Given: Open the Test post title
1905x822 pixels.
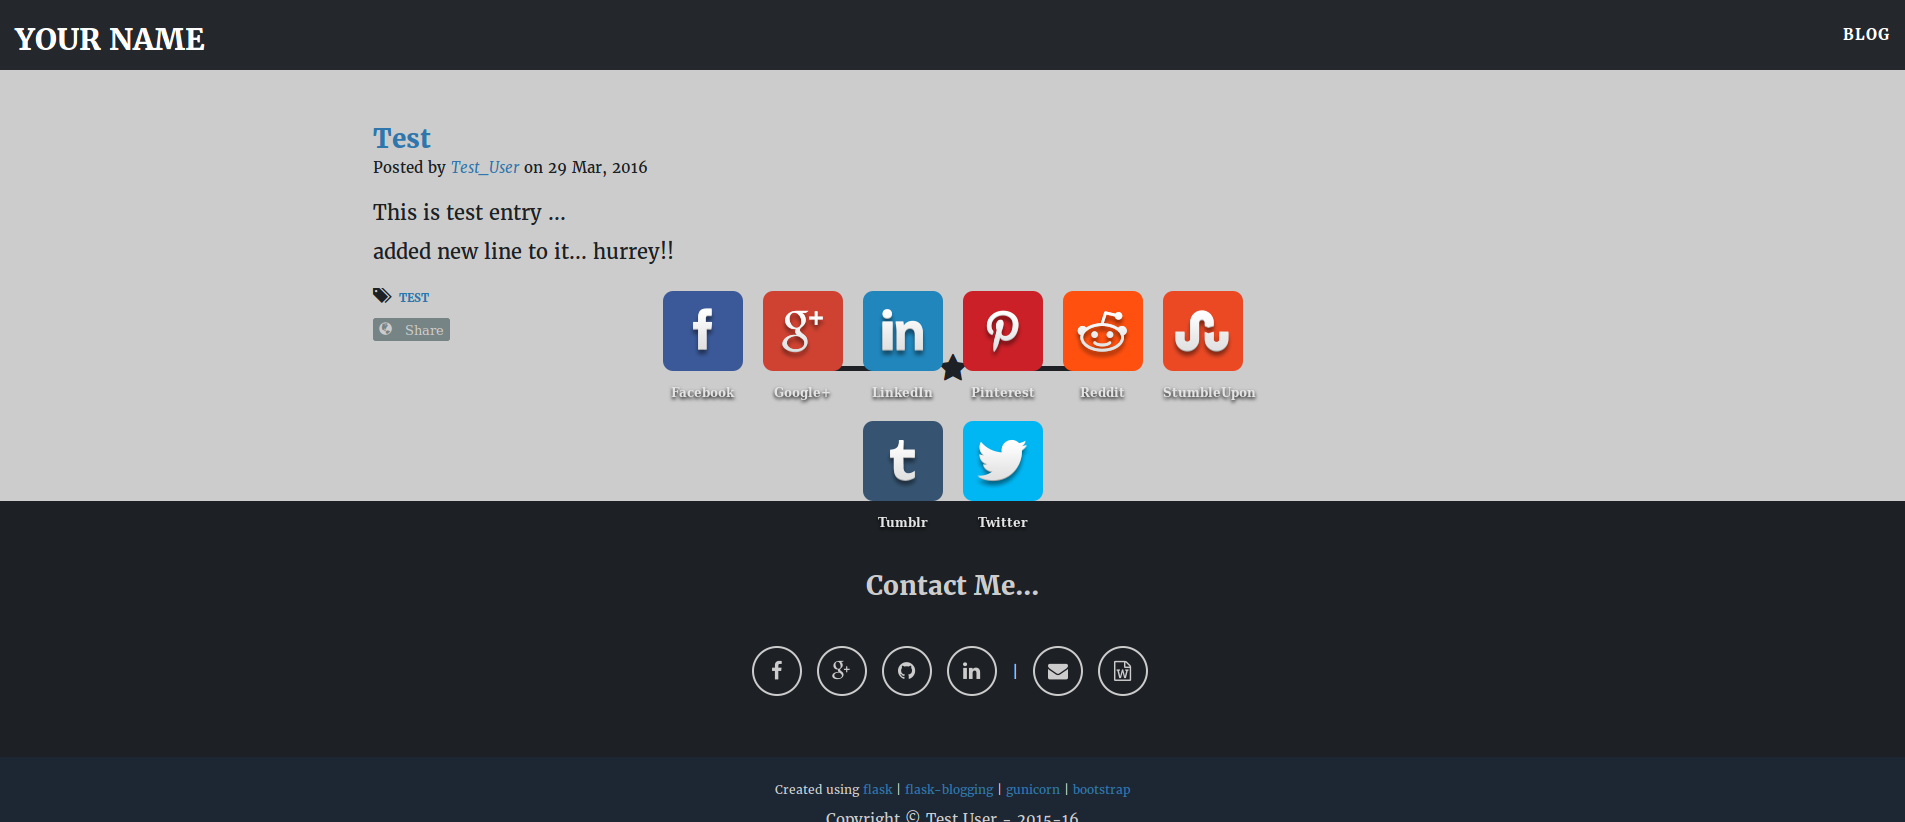Looking at the screenshot, I should coord(402,138).
